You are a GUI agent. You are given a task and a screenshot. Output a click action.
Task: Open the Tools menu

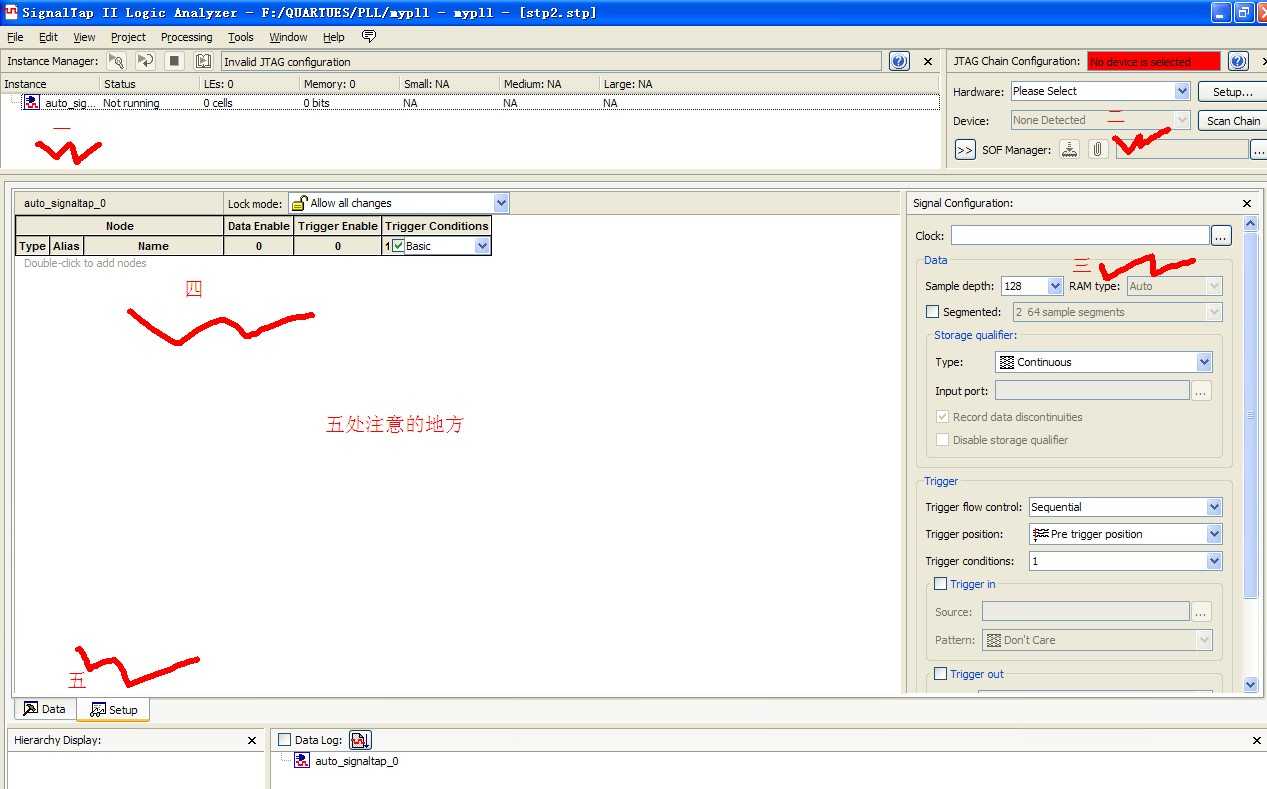point(241,37)
